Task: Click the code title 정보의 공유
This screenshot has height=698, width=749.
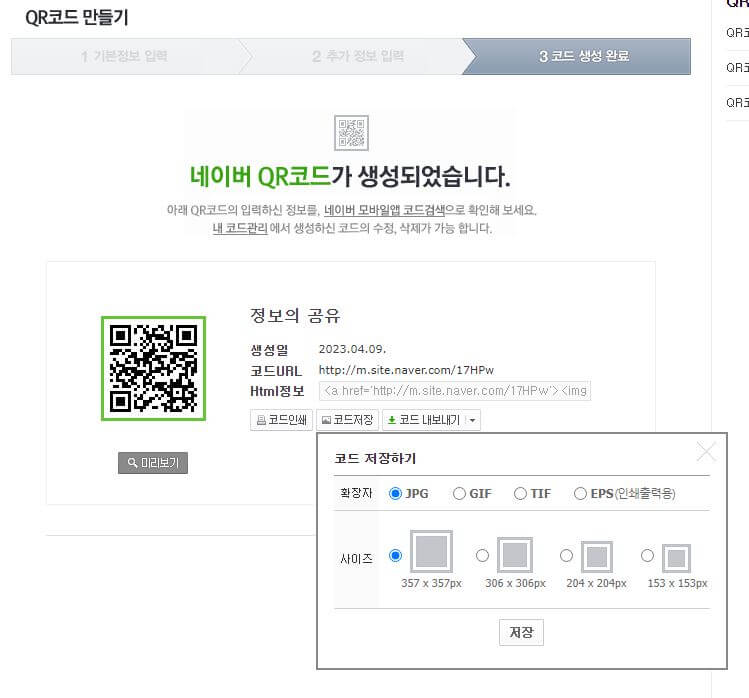Action: tap(295, 315)
